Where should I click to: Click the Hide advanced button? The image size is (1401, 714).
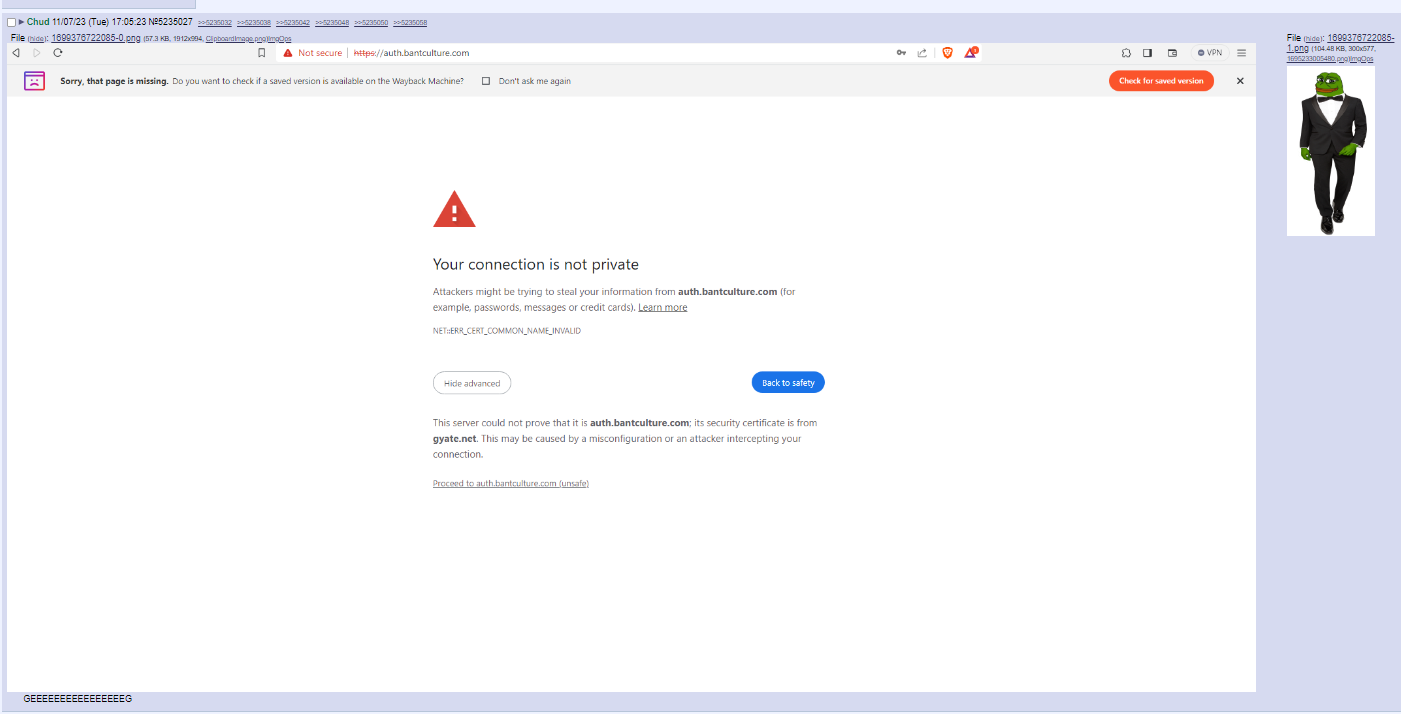point(472,383)
